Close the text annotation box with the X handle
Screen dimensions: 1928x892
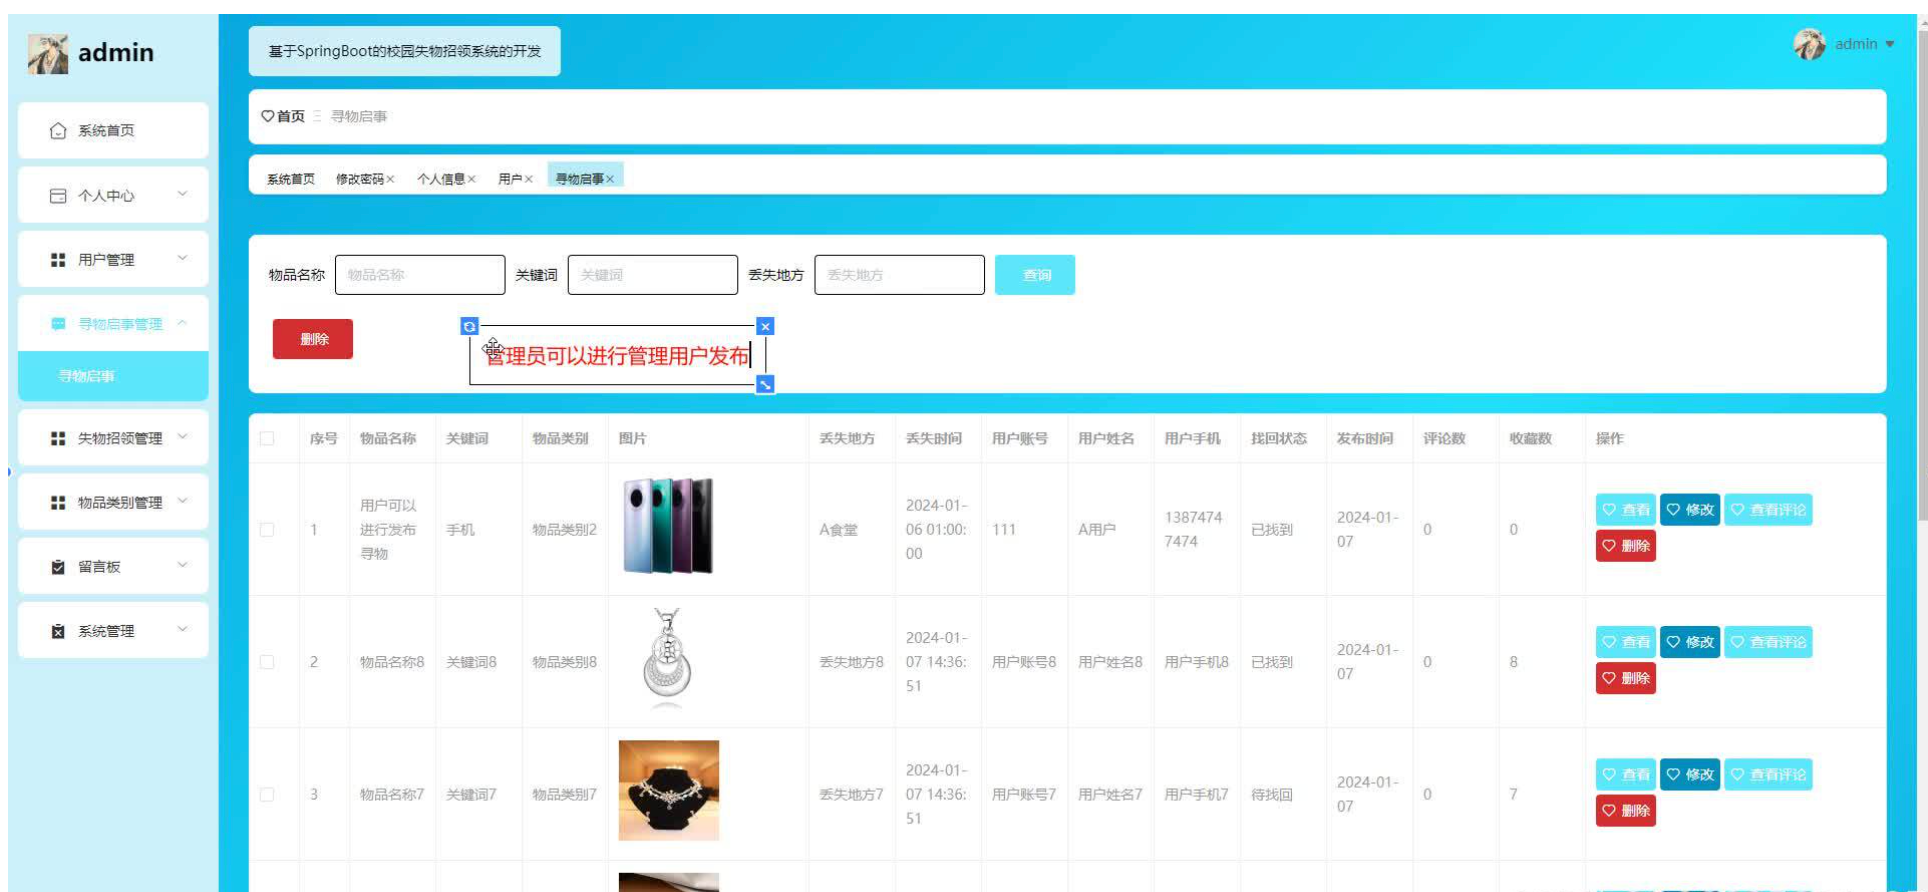coord(765,326)
